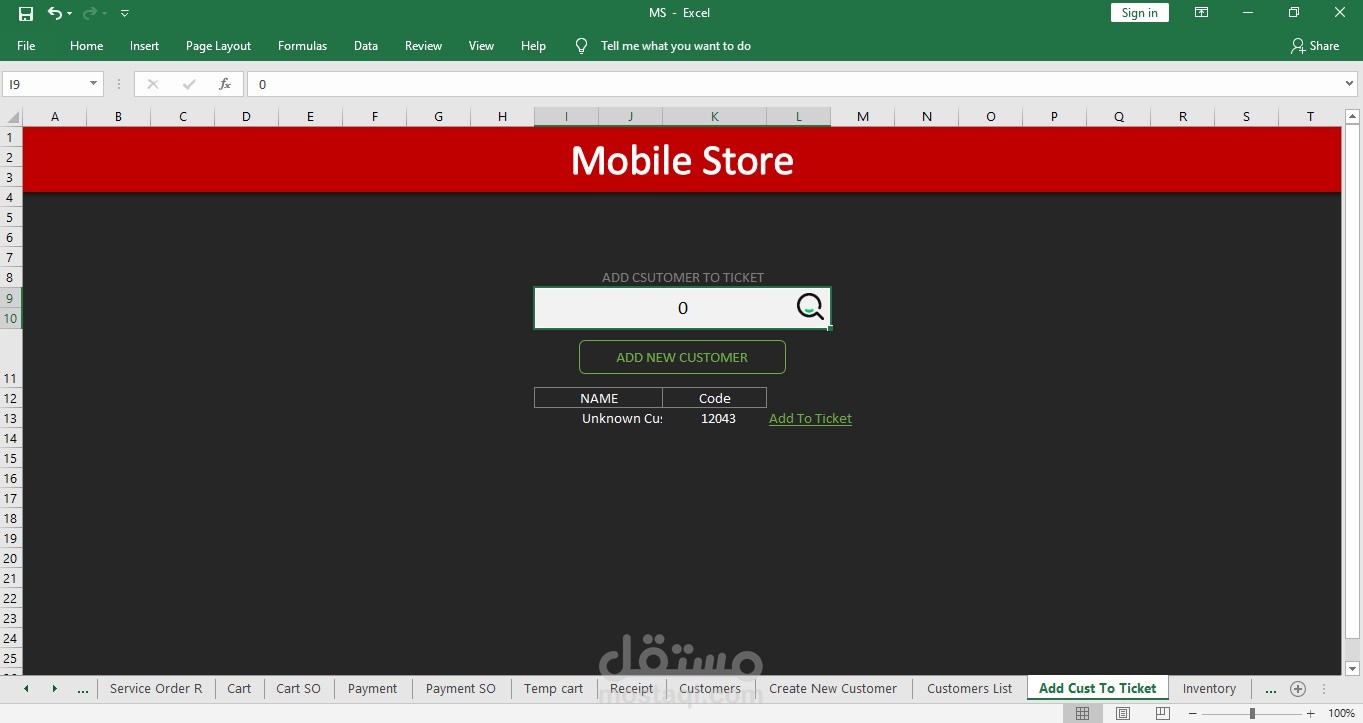
Task: Click the Code table header cell
Action: pos(714,398)
